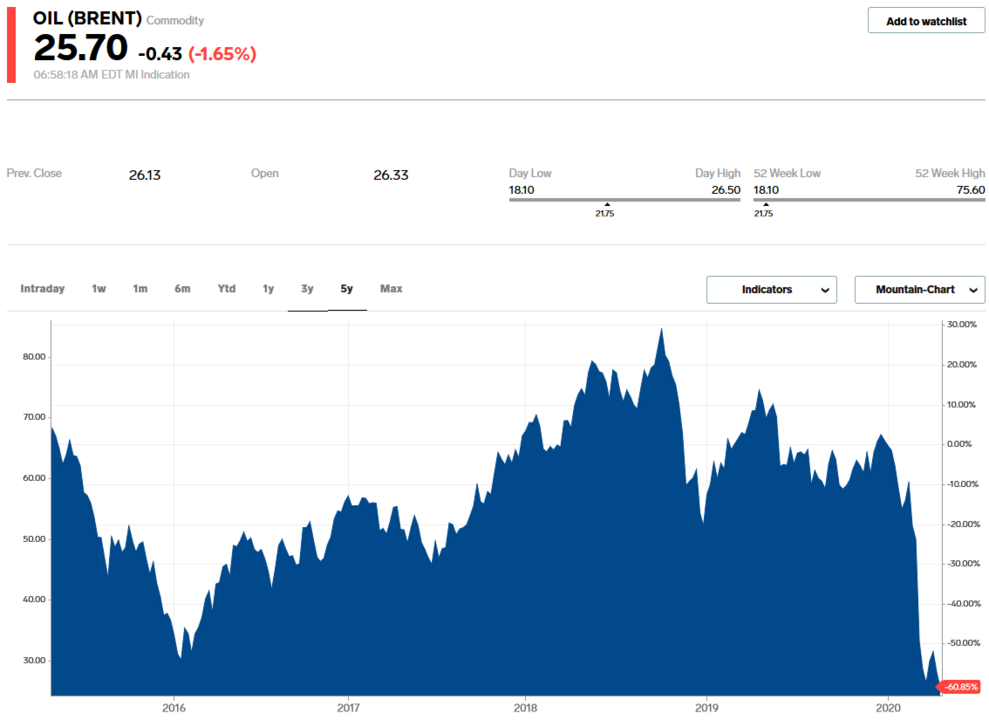Click the 52 Week Low label
The height and width of the screenshot is (720, 989).
click(x=787, y=173)
